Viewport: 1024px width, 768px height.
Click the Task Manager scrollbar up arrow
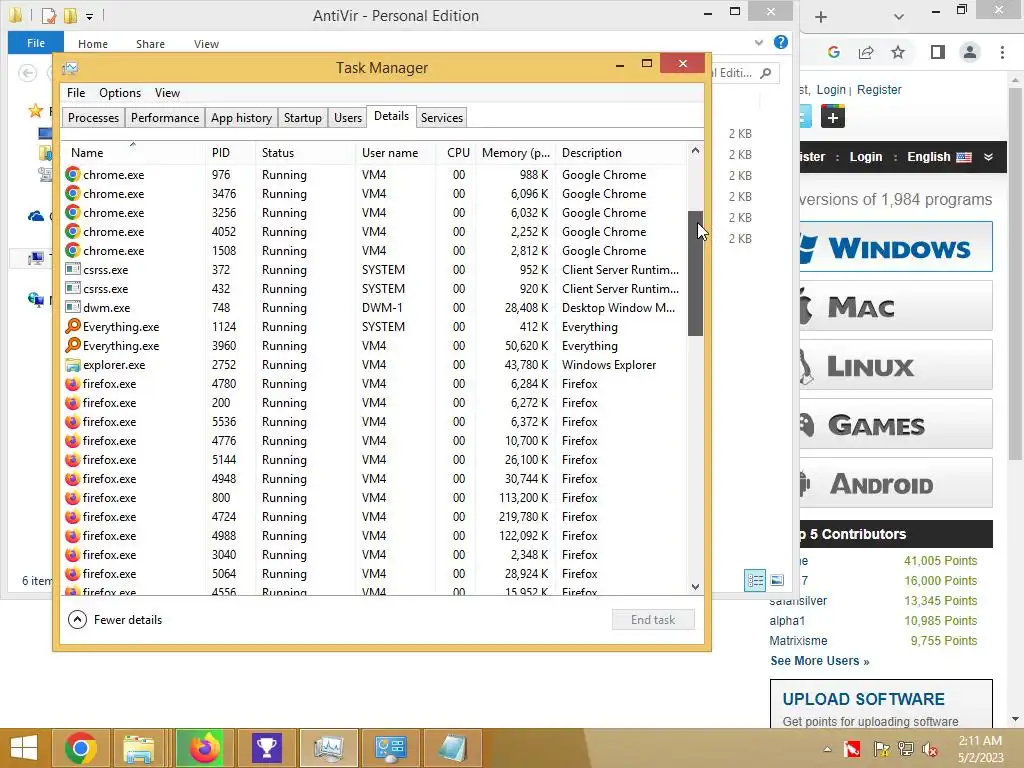point(695,151)
